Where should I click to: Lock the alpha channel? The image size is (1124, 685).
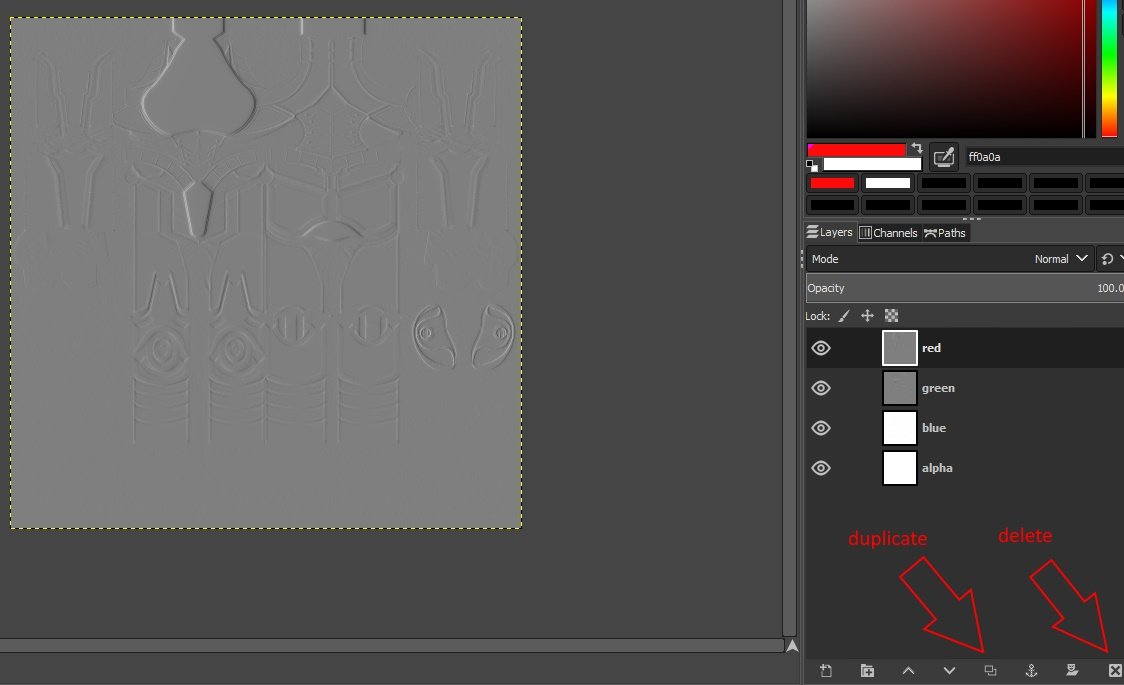tap(891, 316)
